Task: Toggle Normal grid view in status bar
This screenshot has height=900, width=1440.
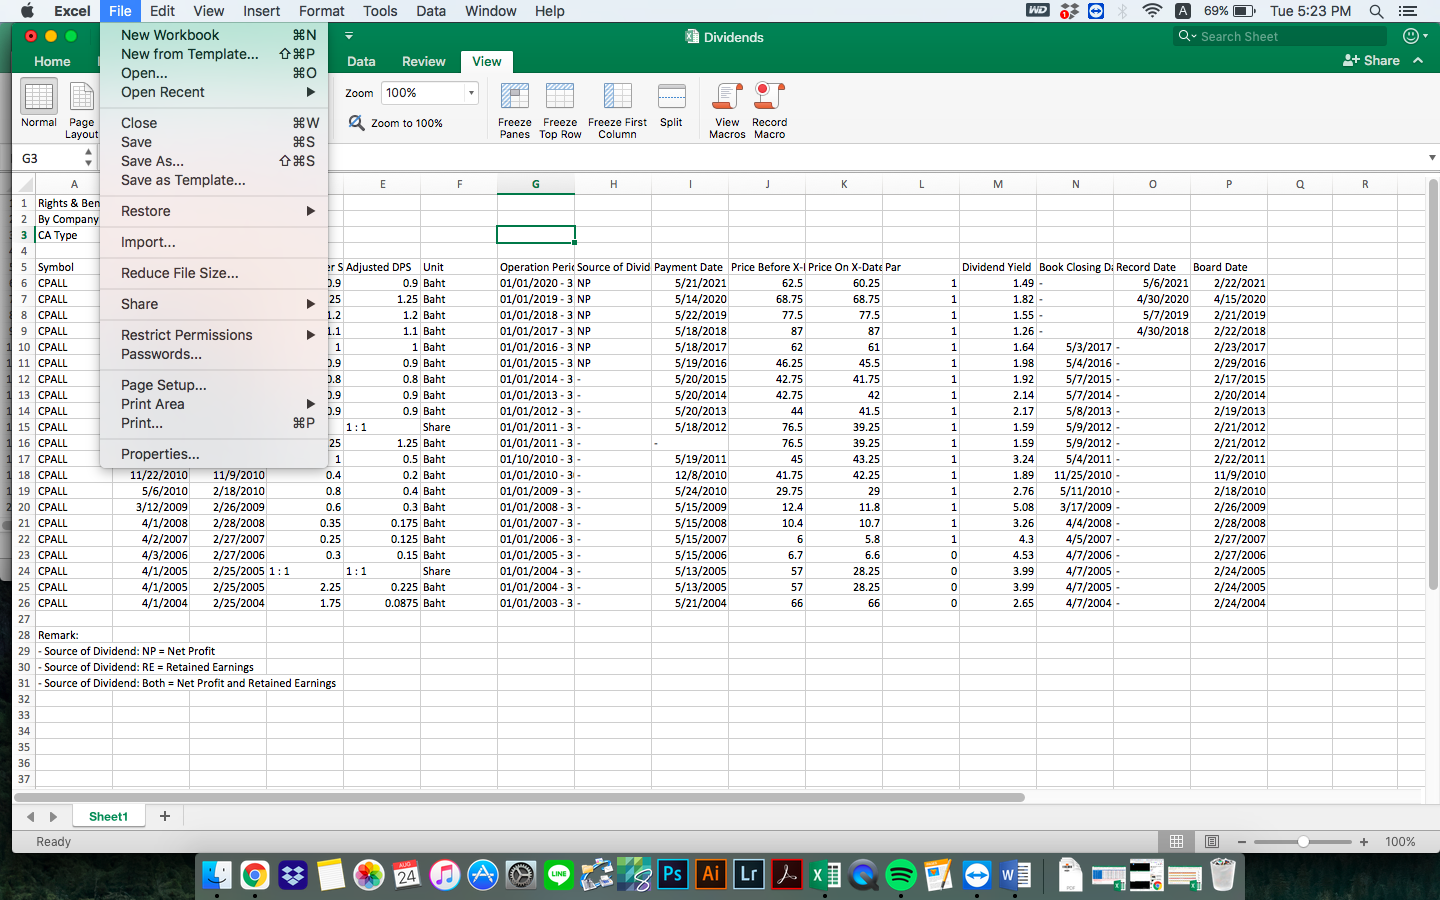Action: [x=1177, y=842]
